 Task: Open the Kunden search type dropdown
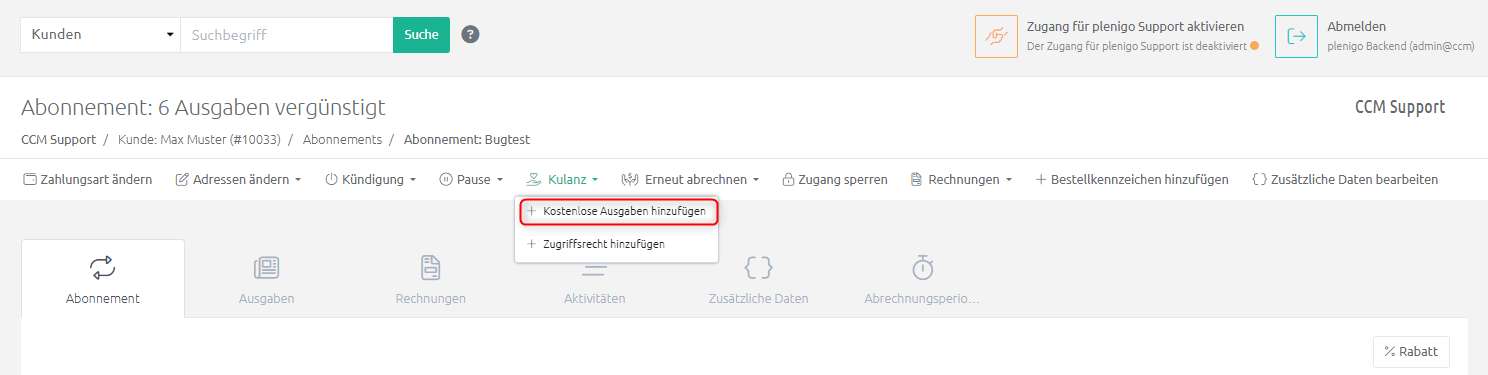point(100,34)
